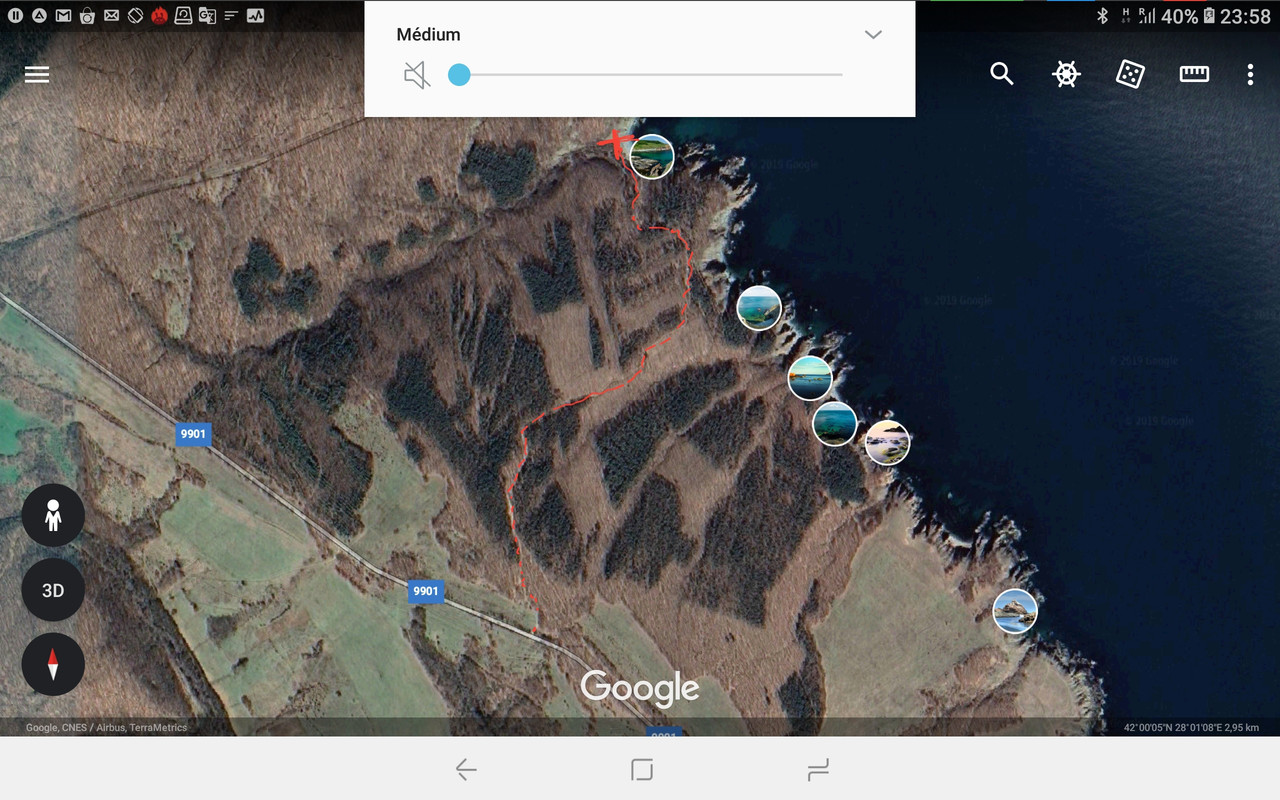Tap the Android back navigation button

[x=465, y=769]
